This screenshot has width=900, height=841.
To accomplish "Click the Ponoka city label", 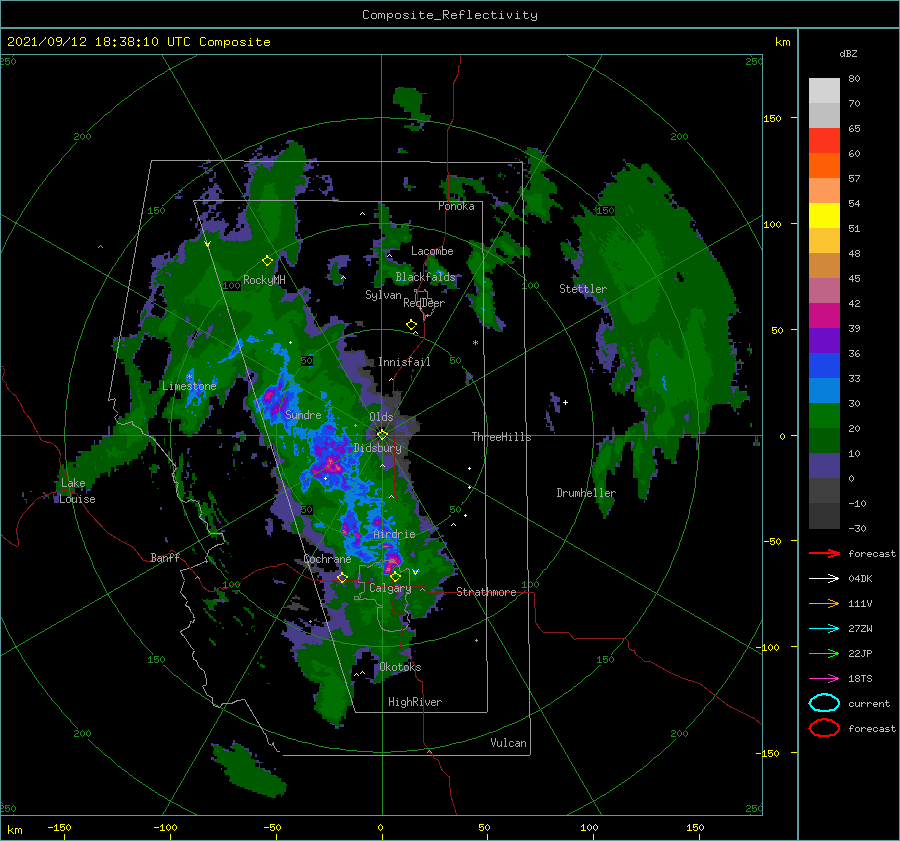I will click(456, 206).
